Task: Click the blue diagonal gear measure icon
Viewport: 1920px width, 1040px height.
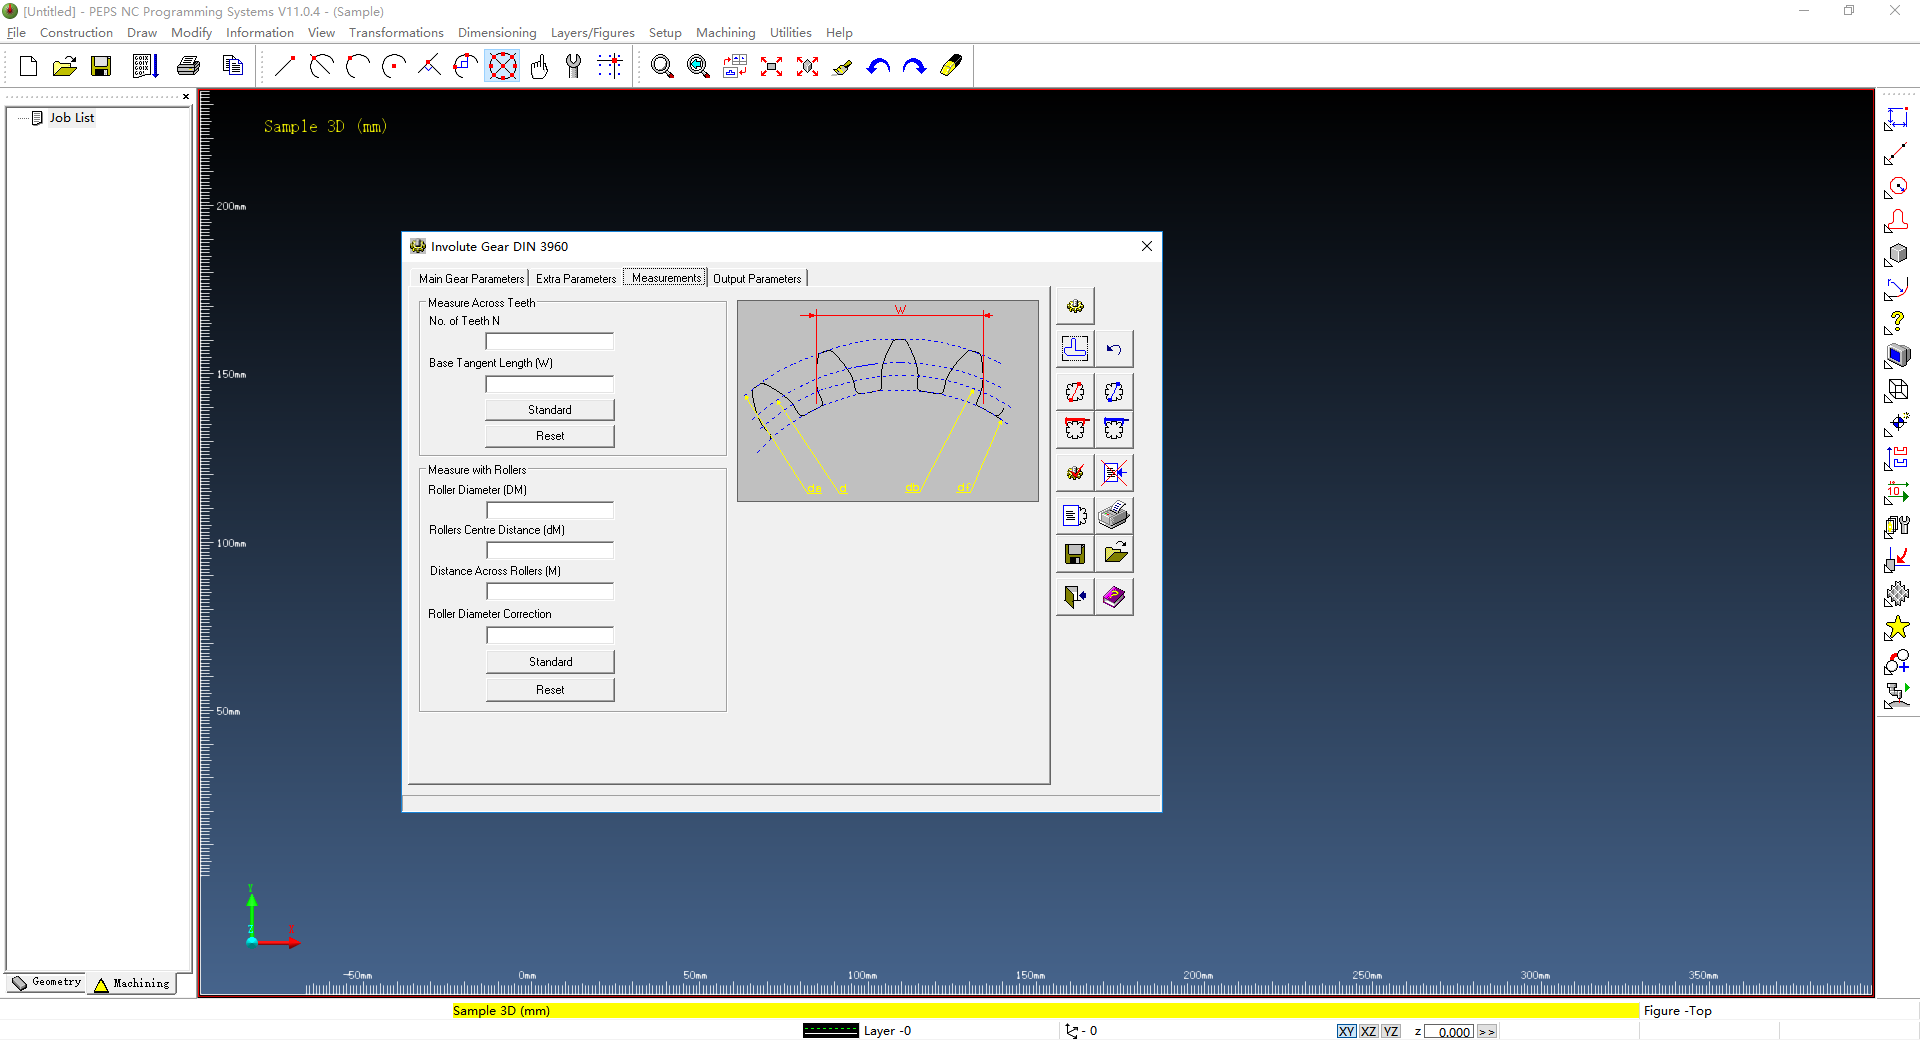Action: point(1114,392)
